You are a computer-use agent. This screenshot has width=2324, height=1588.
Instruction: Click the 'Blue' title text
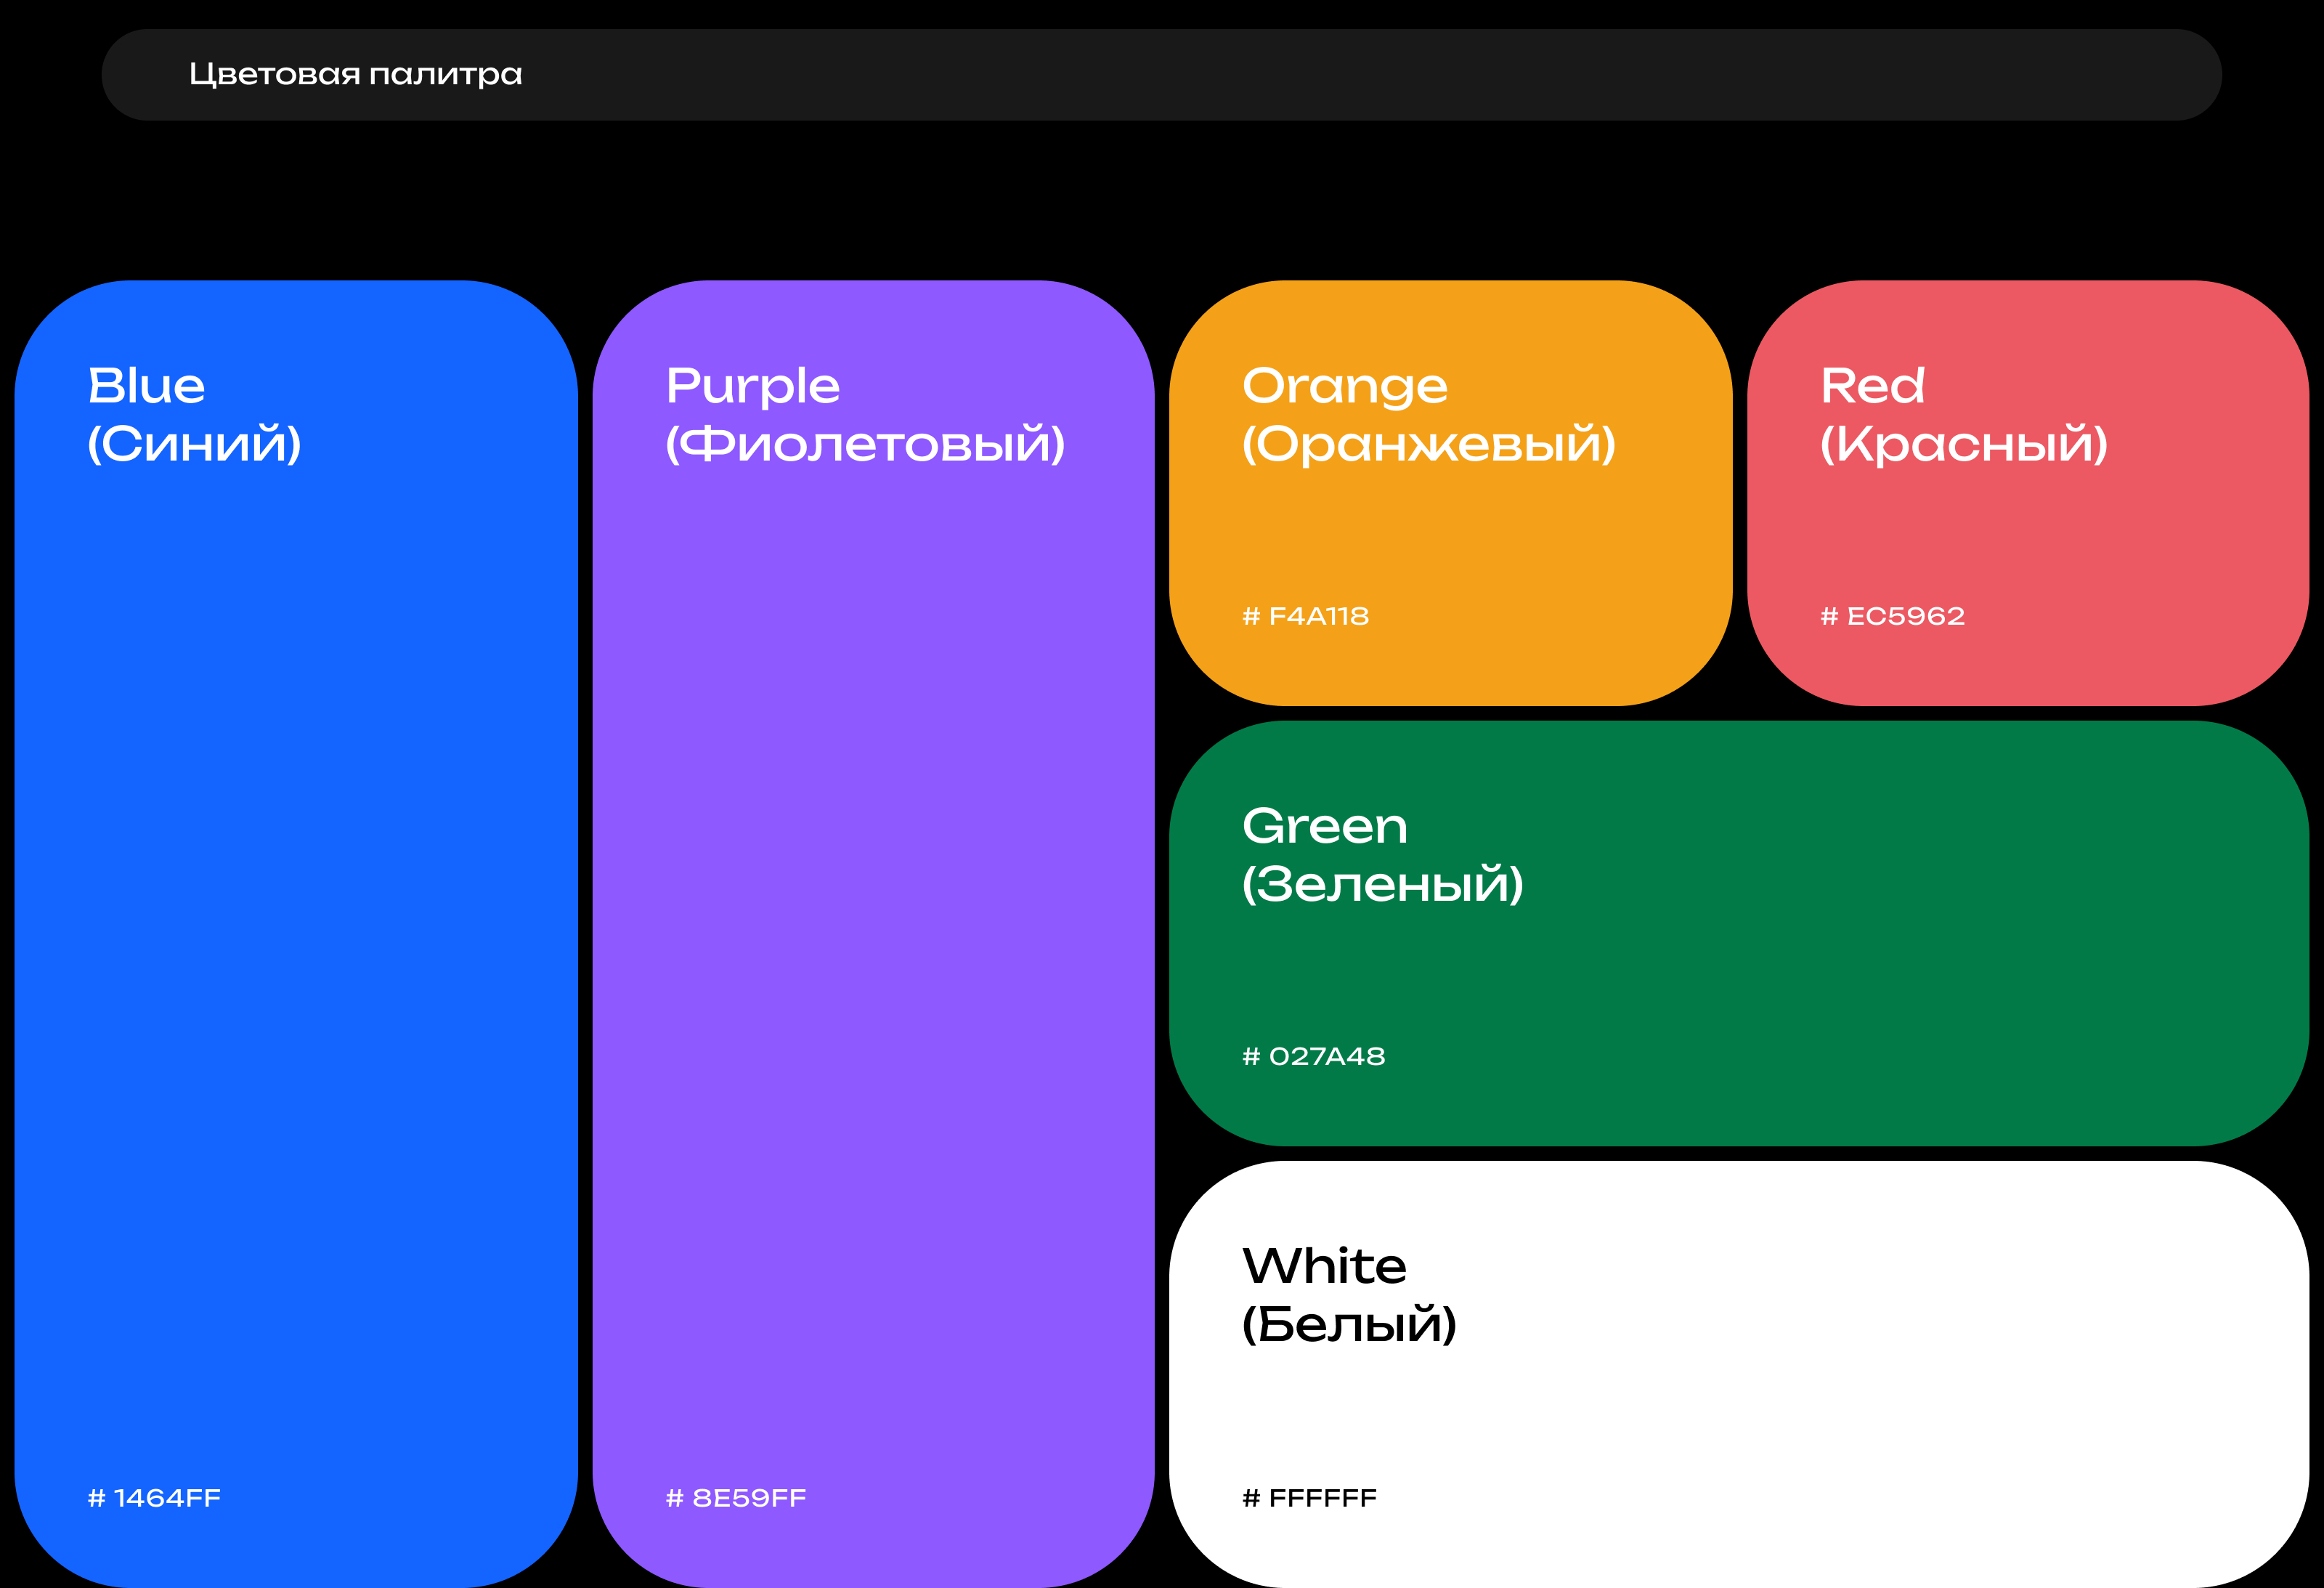147,386
